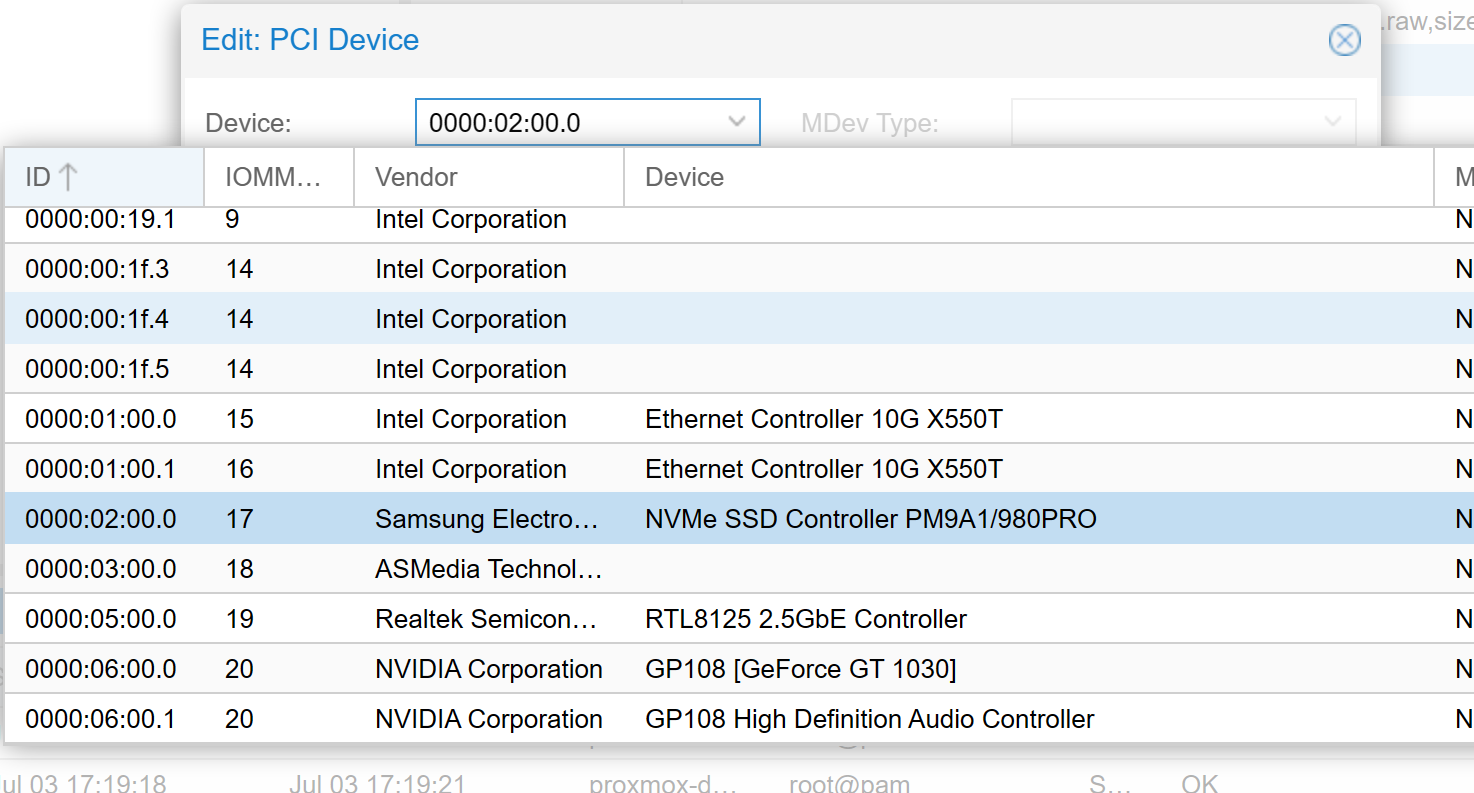This screenshot has width=1474, height=793.
Task: Choose NVIDIA GP108 GeForce GT 1030 device
Action: coord(800,669)
